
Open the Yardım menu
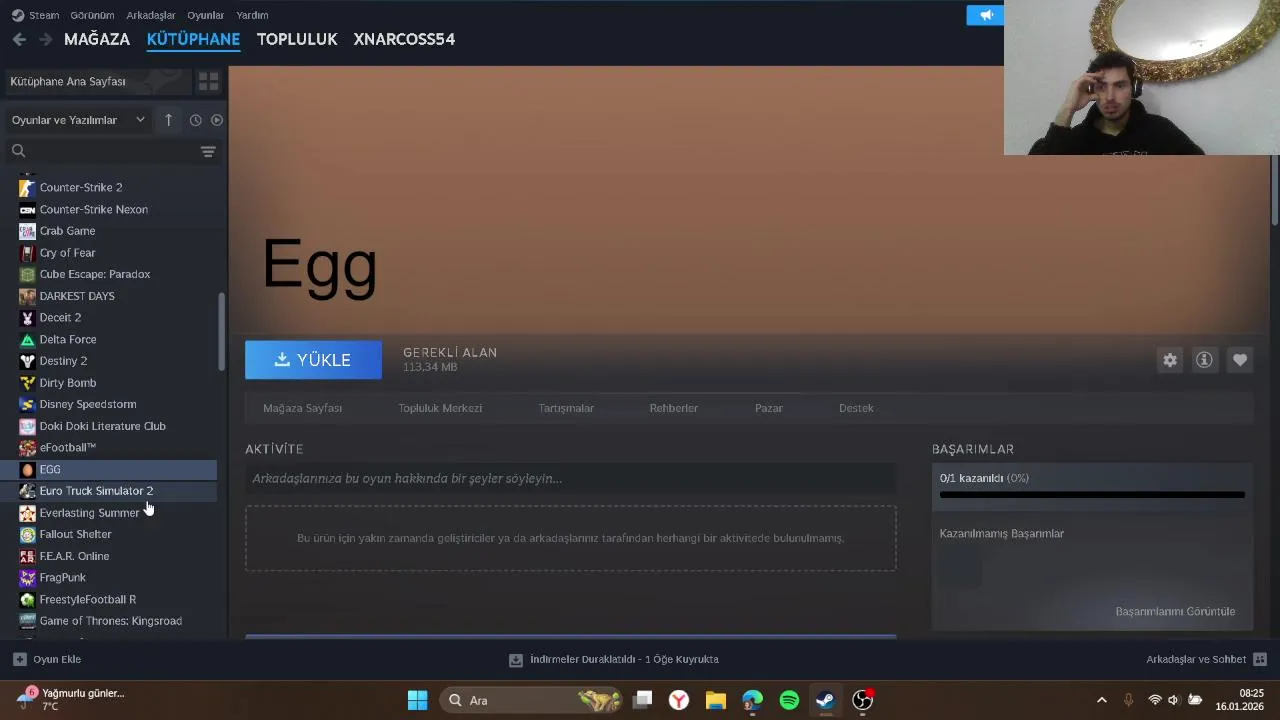[252, 15]
